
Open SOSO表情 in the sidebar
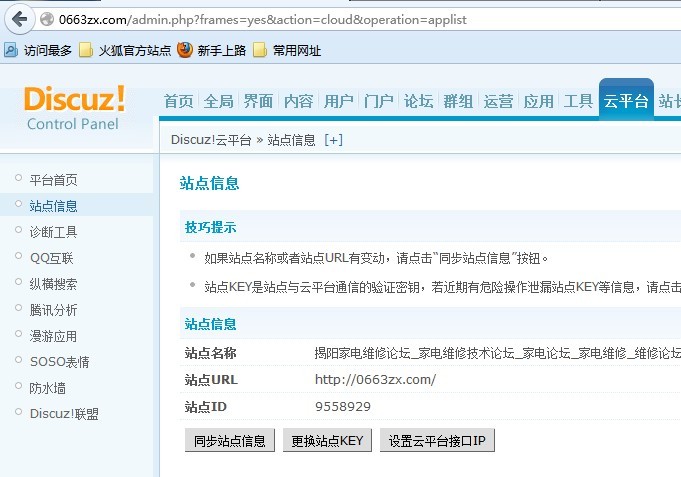60,362
